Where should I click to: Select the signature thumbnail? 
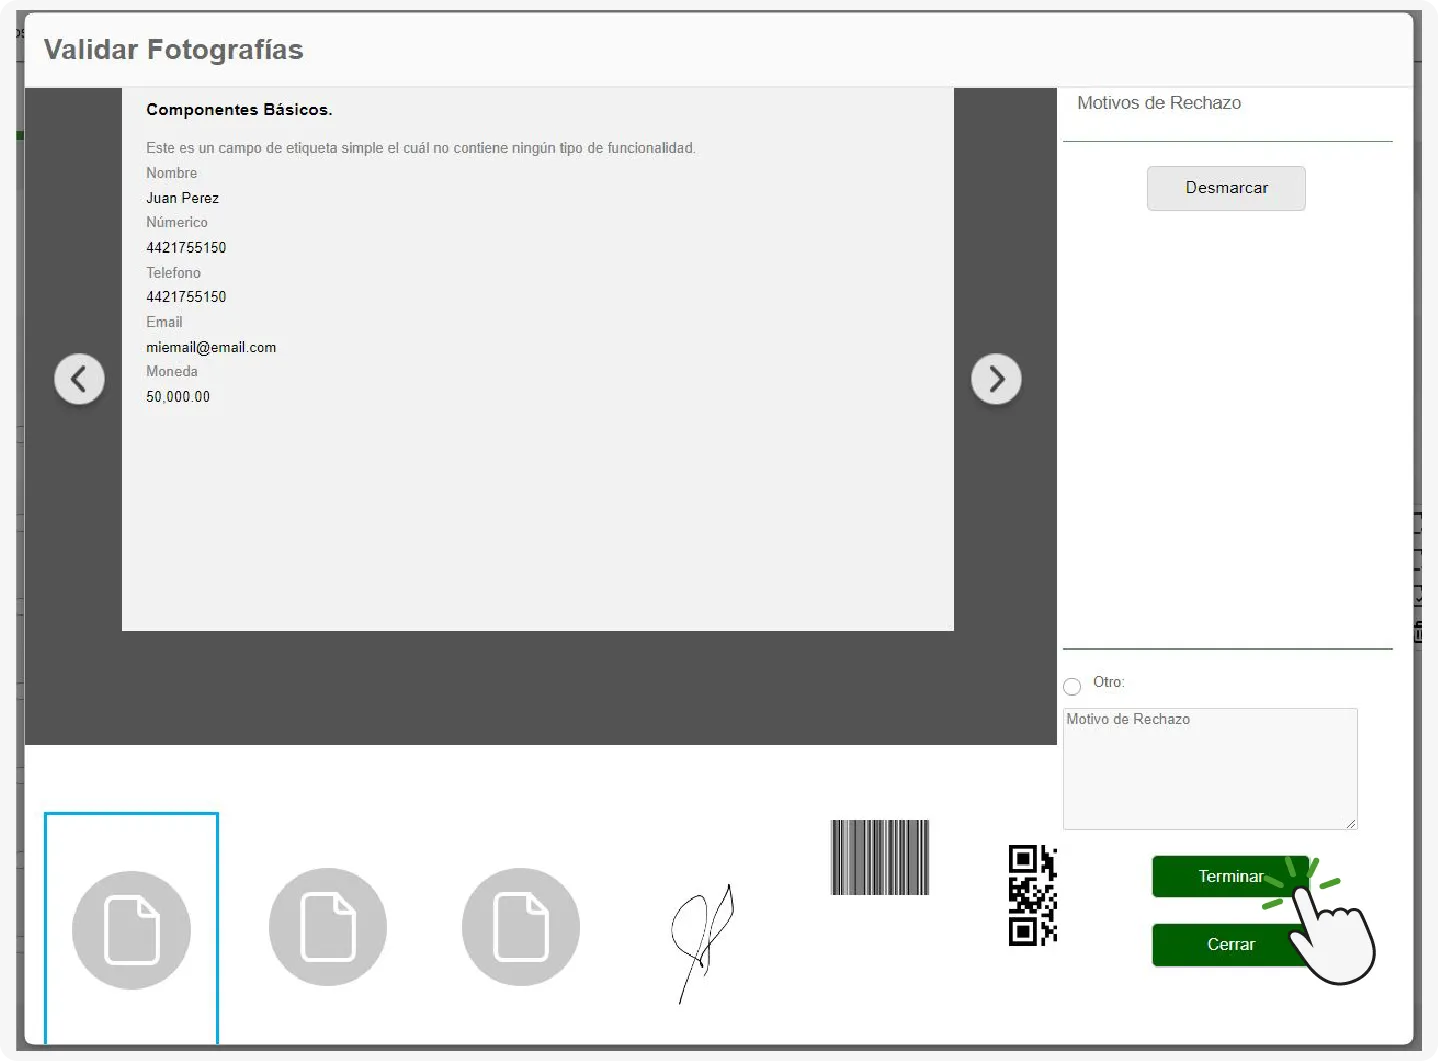click(703, 942)
